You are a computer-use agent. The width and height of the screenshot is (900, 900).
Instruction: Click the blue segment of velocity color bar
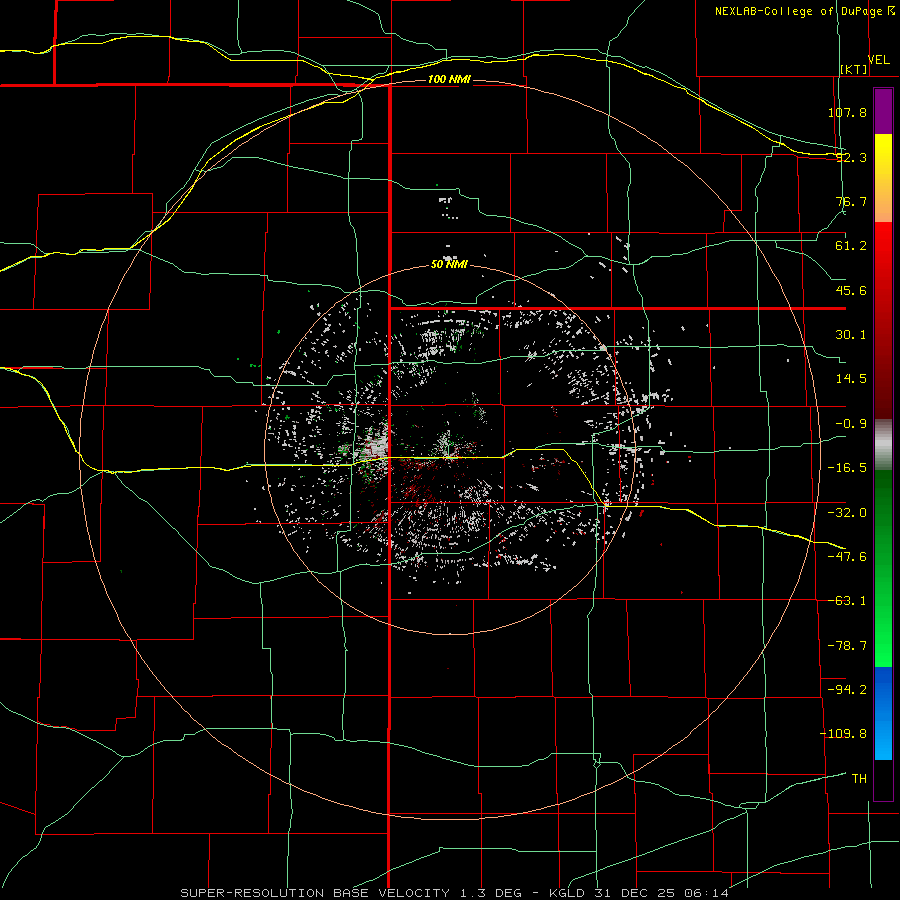[883, 713]
